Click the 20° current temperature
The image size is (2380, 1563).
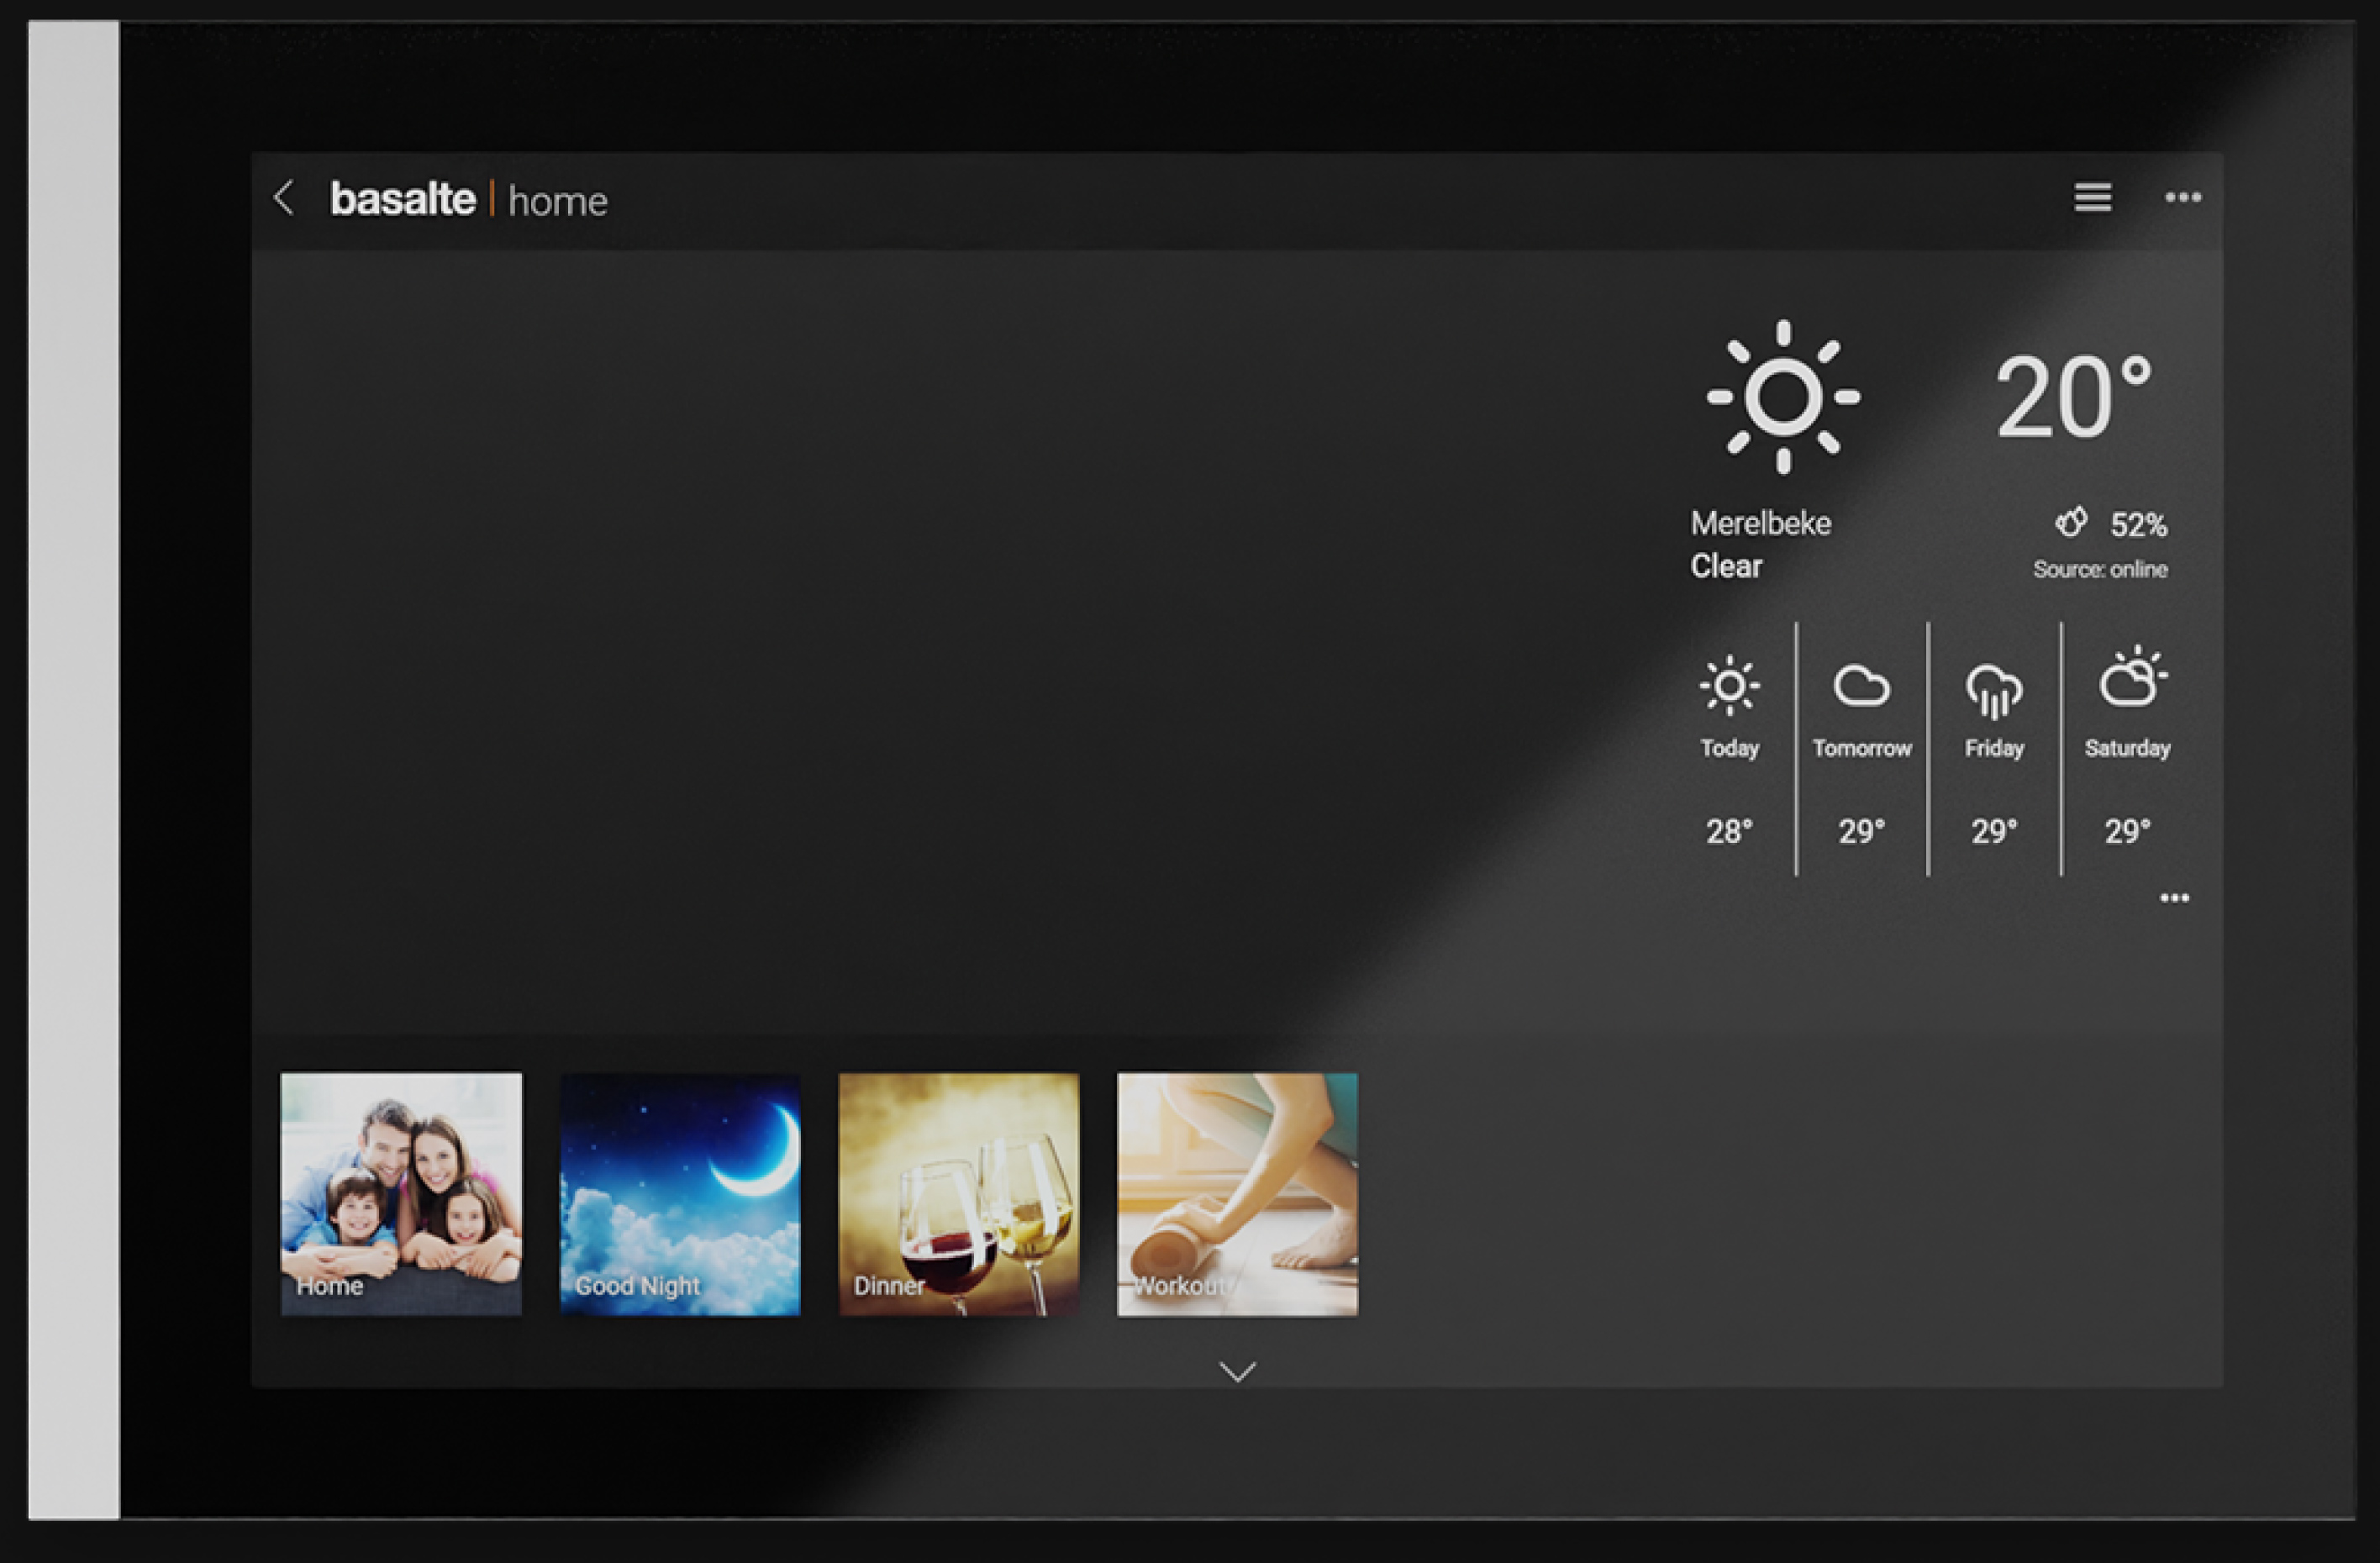click(2073, 397)
